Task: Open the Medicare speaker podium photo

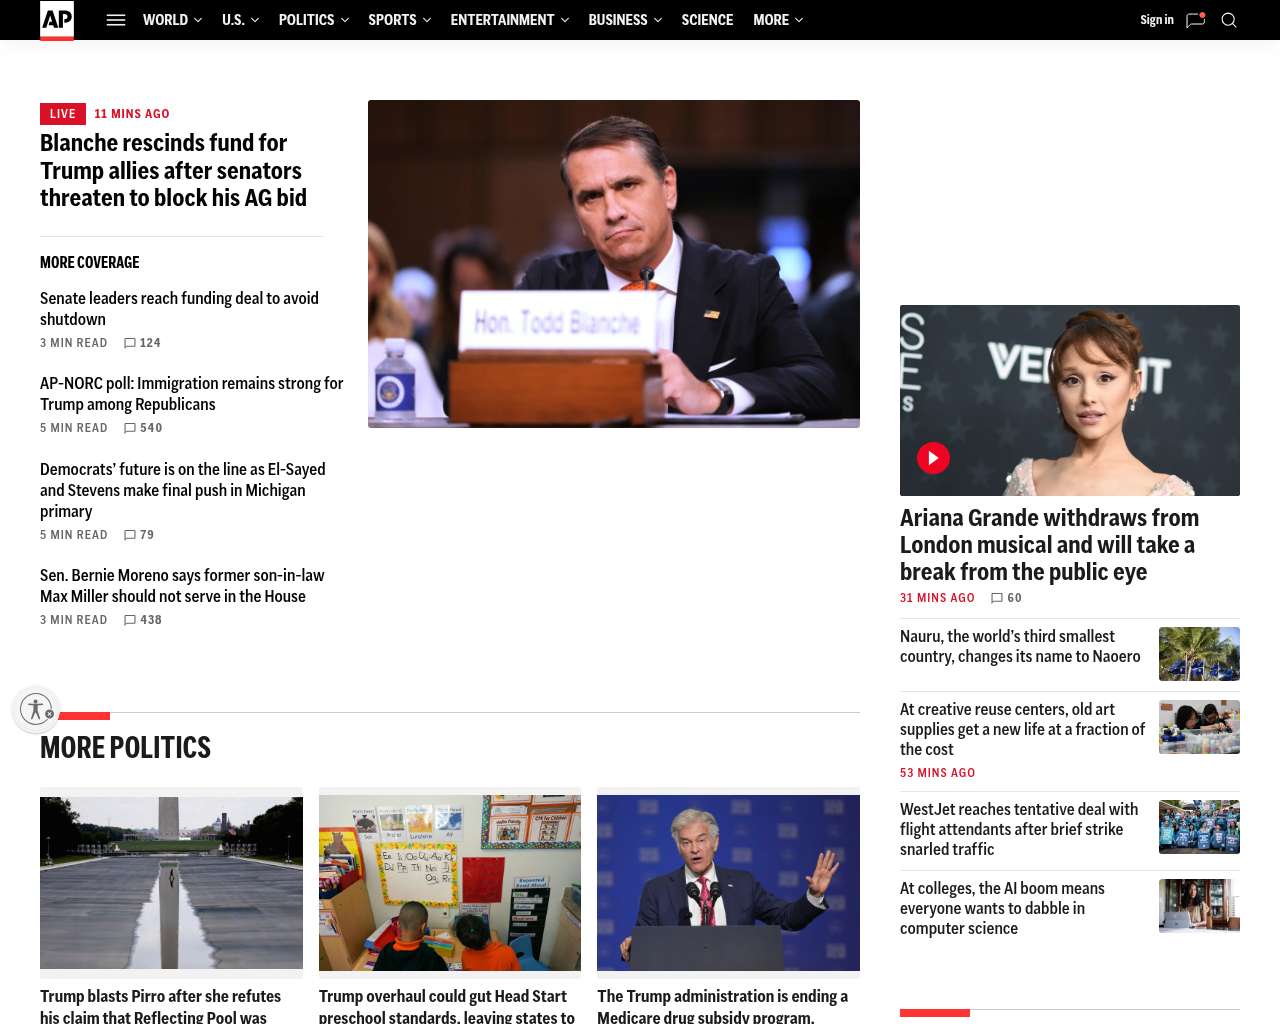Action: pos(728,883)
